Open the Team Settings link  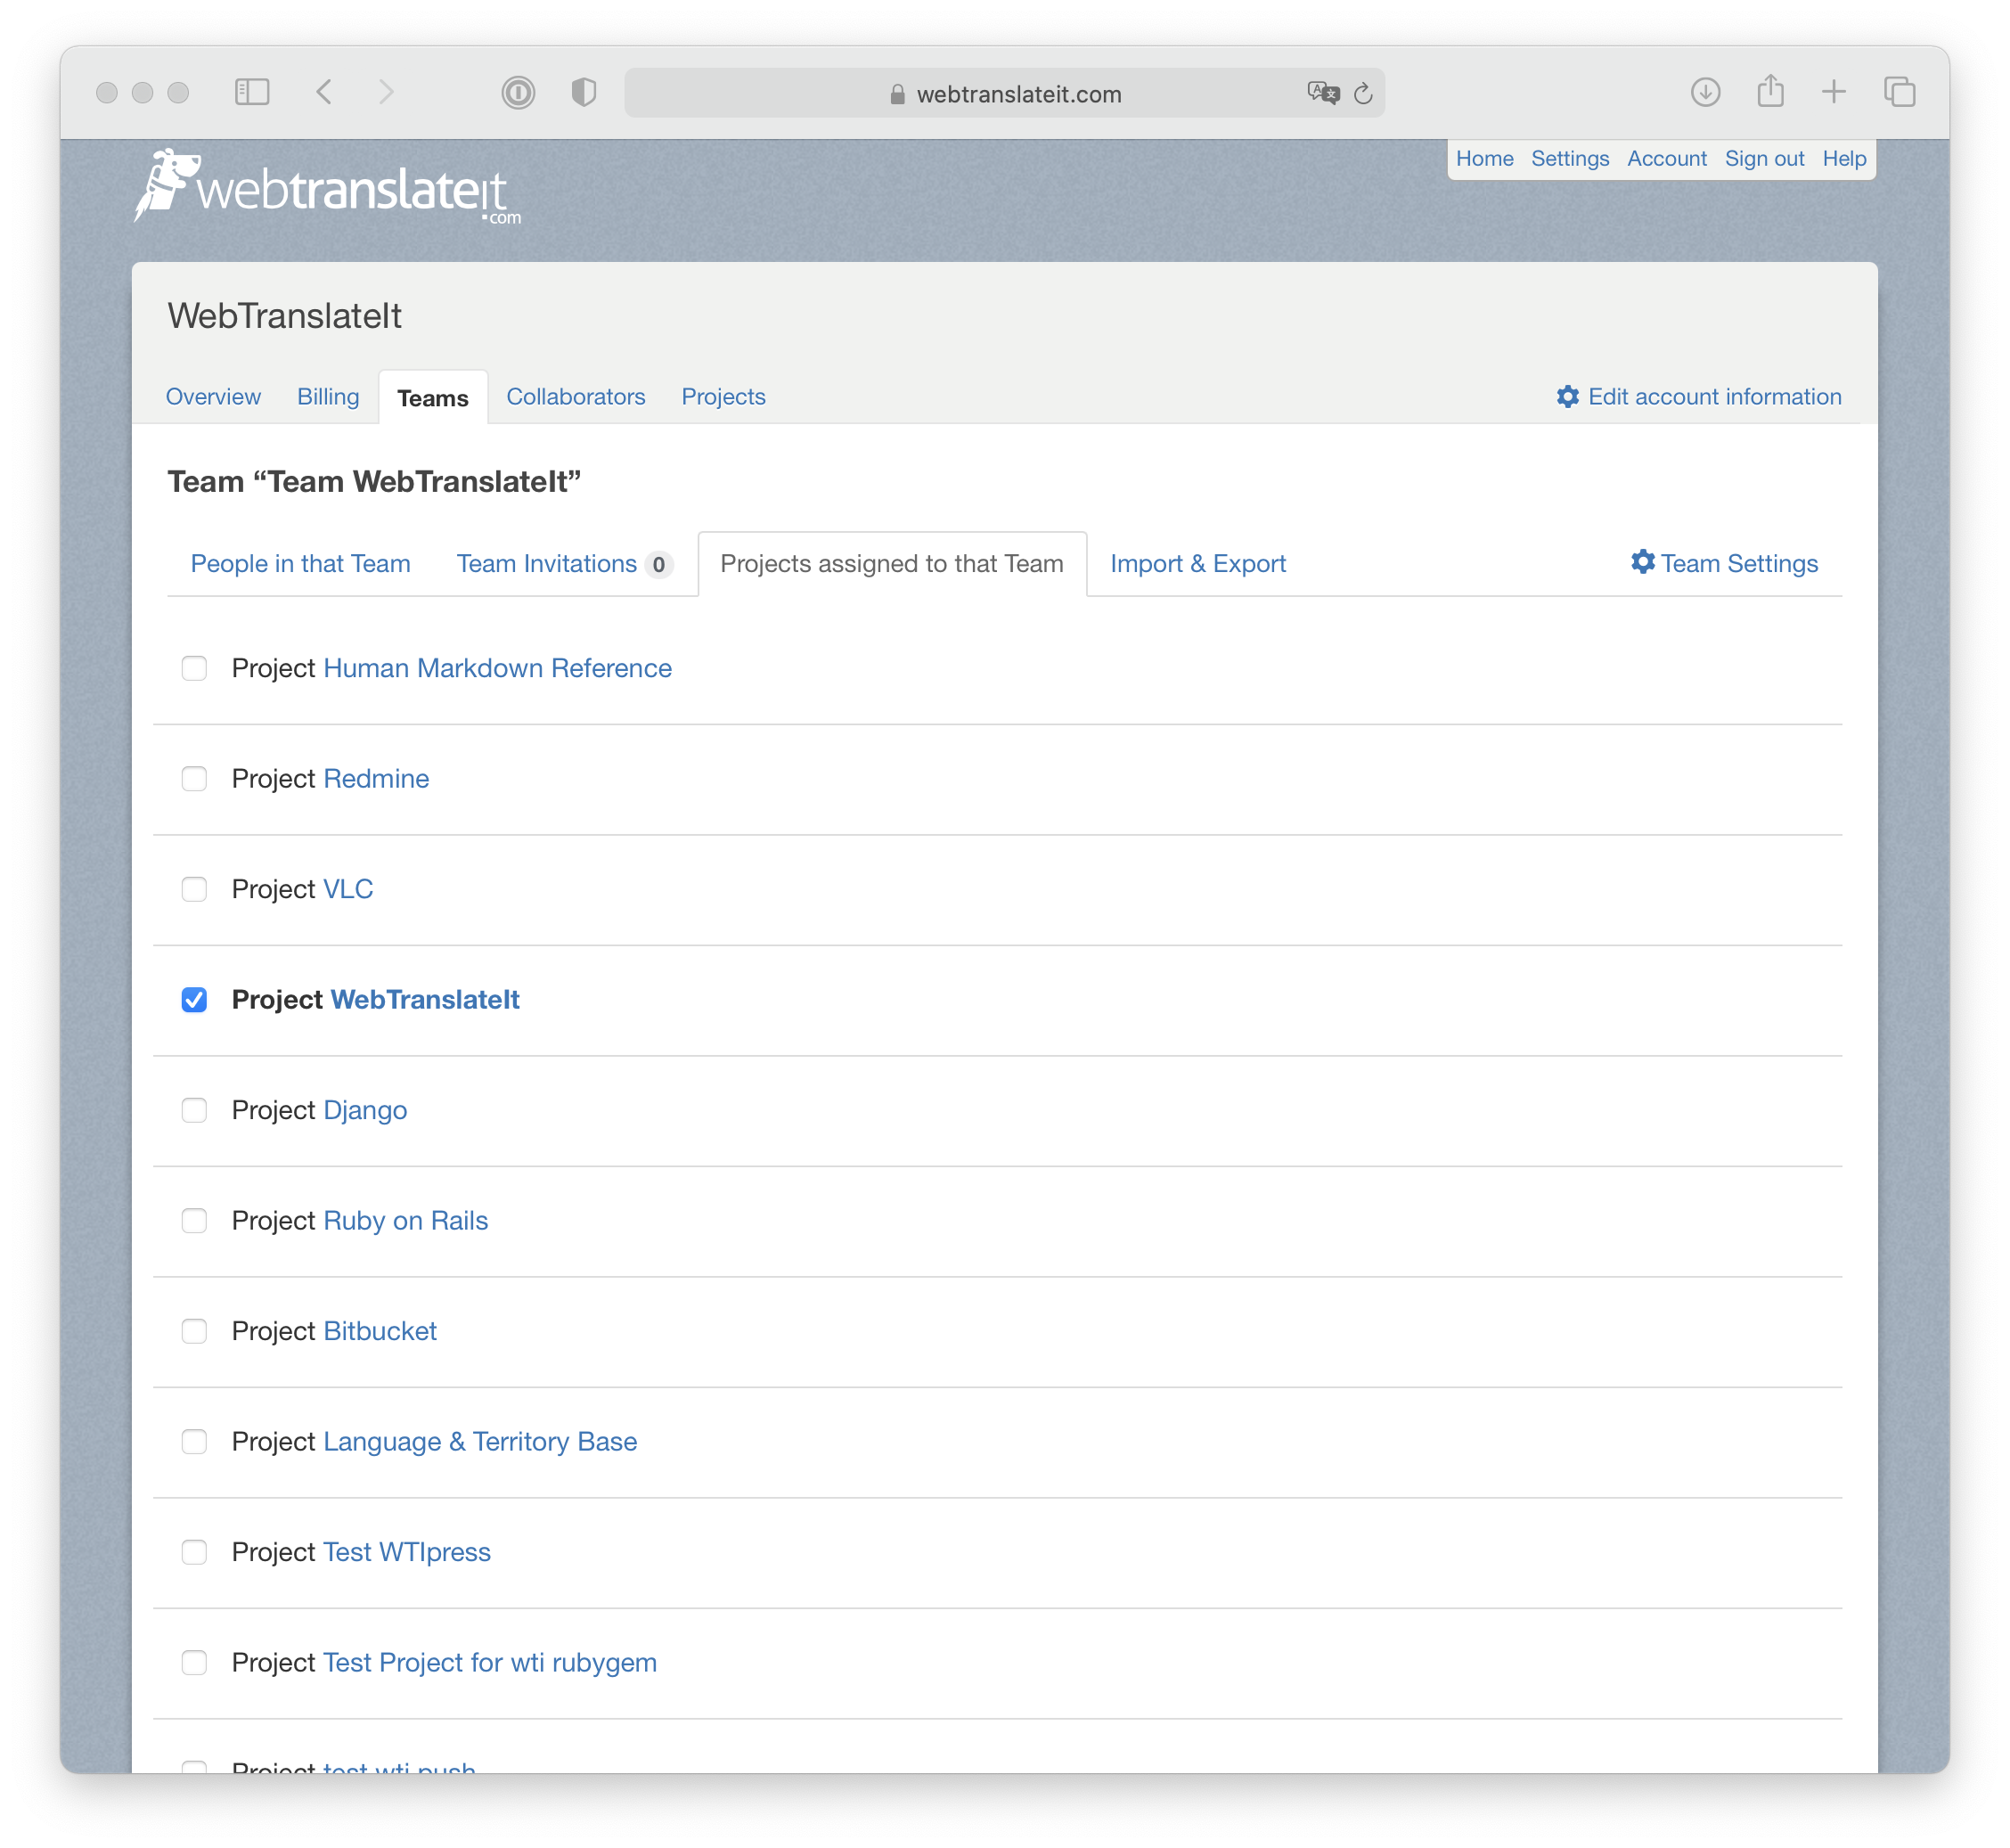[x=1739, y=564]
